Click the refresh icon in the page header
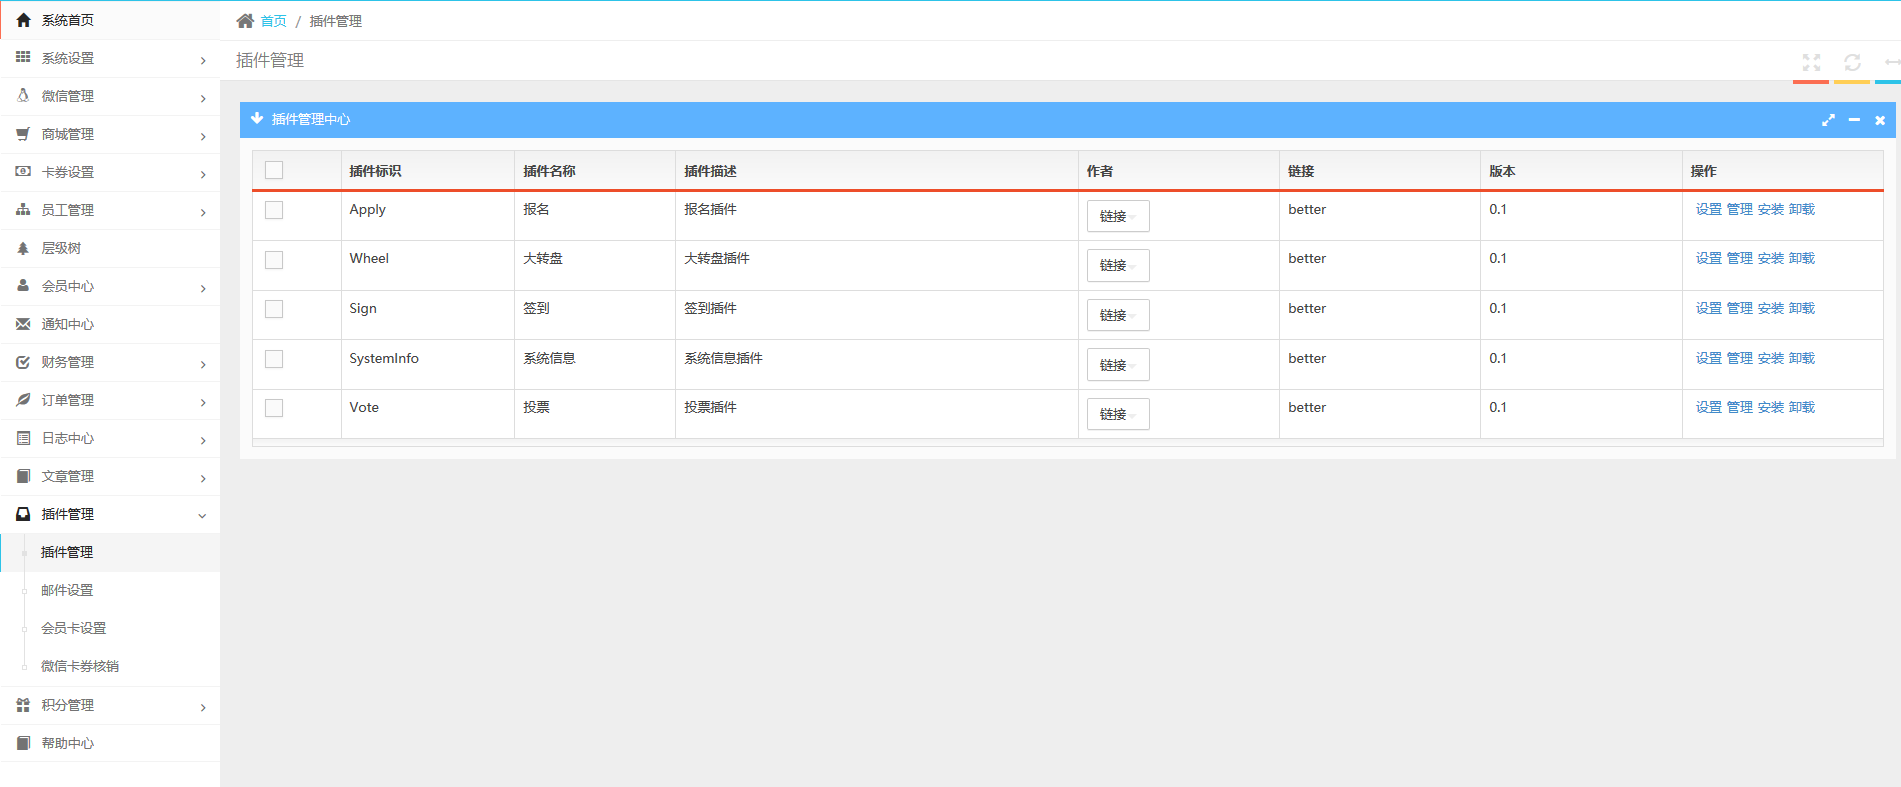 tap(1852, 62)
